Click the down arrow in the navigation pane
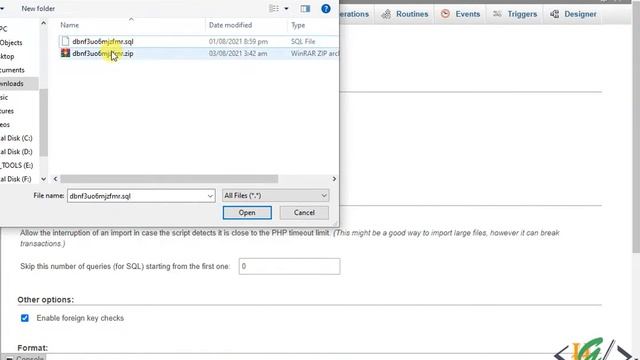This screenshot has width=640, height=360. coord(44,179)
